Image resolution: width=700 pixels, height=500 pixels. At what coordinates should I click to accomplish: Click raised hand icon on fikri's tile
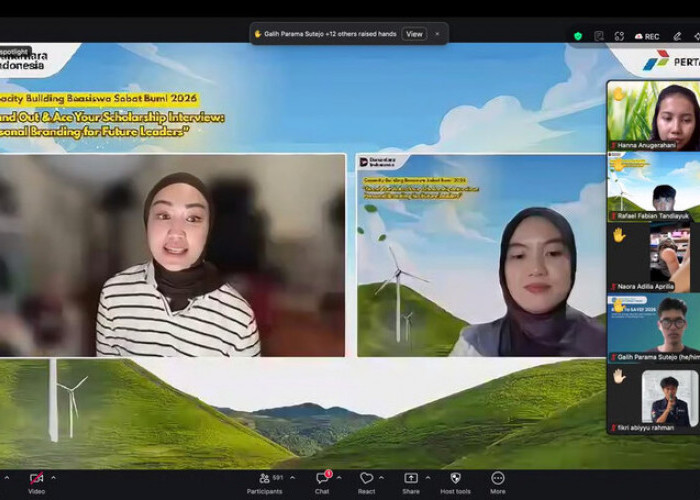619,376
